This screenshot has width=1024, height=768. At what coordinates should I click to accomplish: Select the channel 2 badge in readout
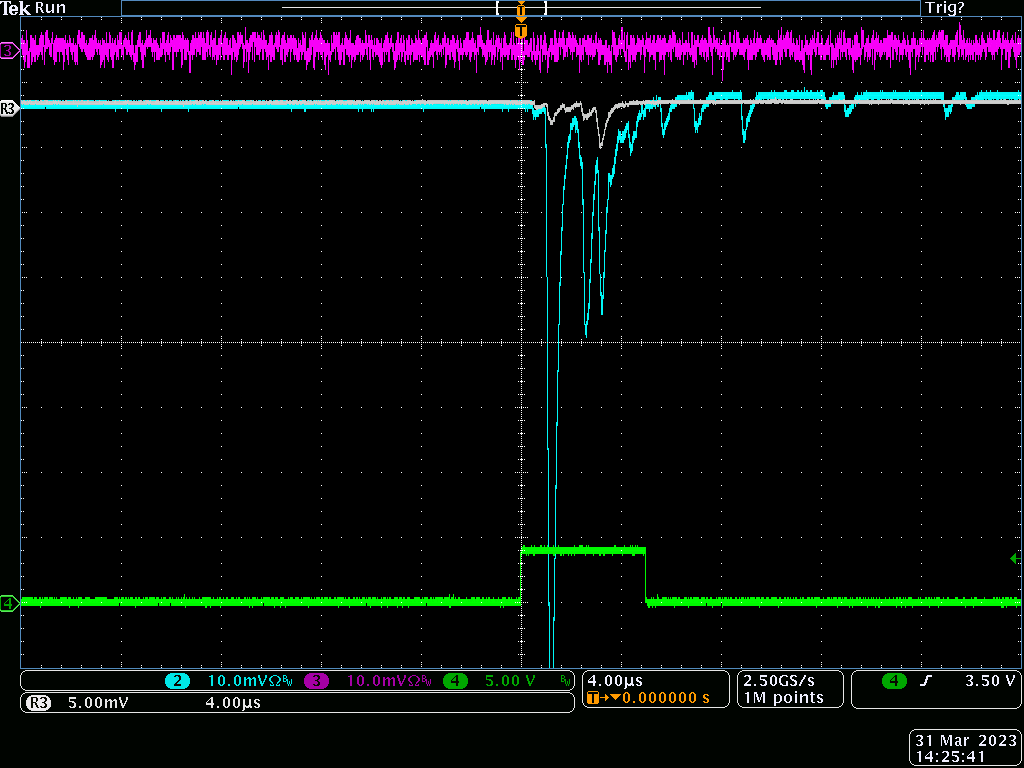178,681
